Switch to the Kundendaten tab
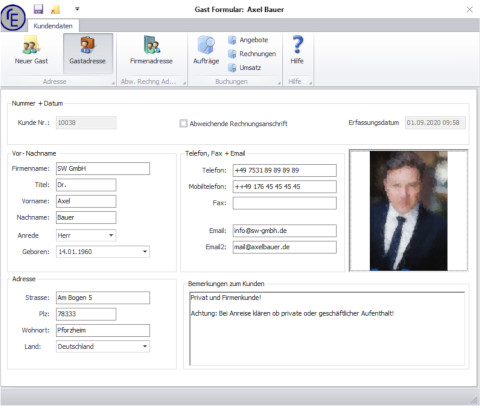Viewport: 480px width, 406px height. pyautogui.click(x=53, y=26)
